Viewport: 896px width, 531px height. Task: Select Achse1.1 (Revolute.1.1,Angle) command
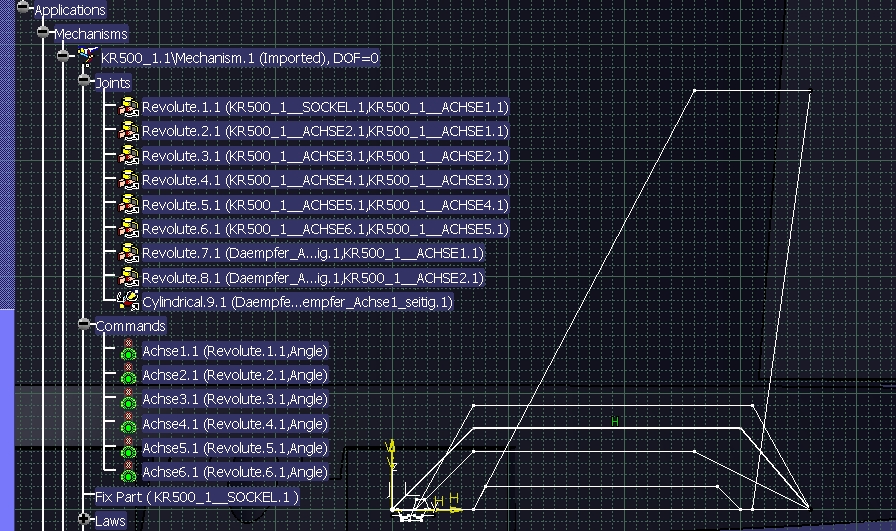coord(235,350)
